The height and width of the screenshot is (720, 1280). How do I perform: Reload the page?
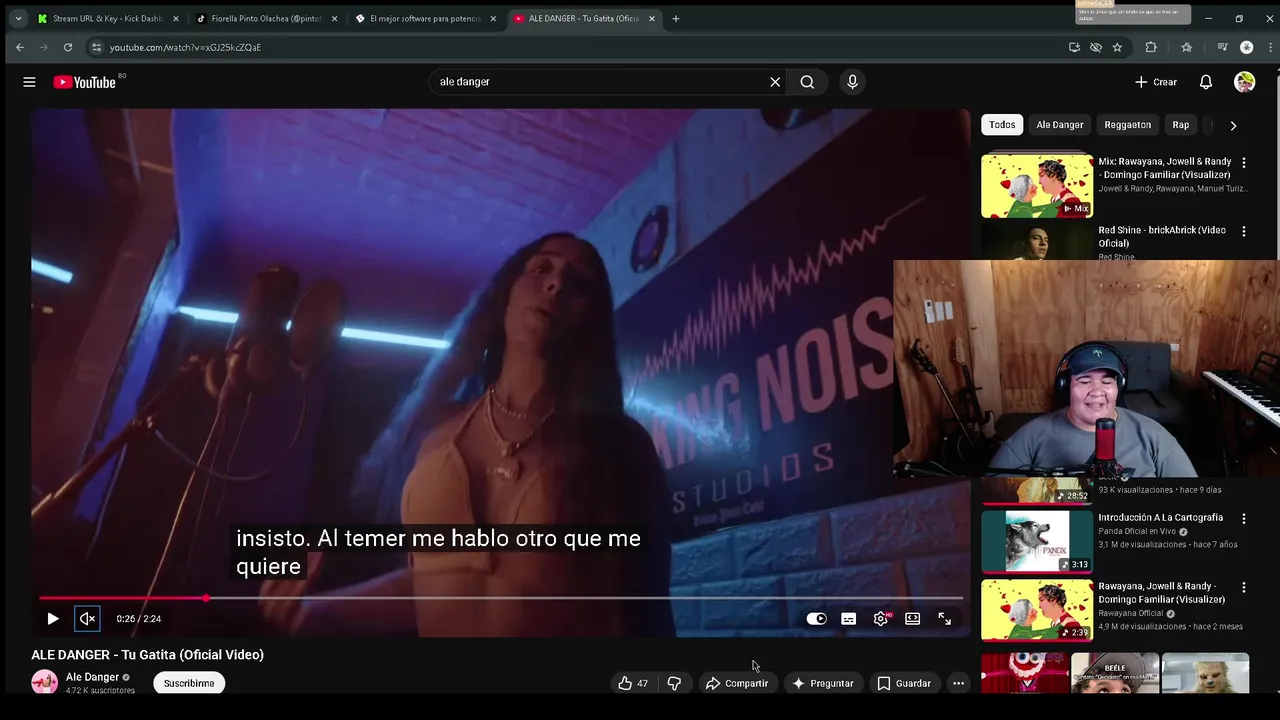tap(68, 47)
